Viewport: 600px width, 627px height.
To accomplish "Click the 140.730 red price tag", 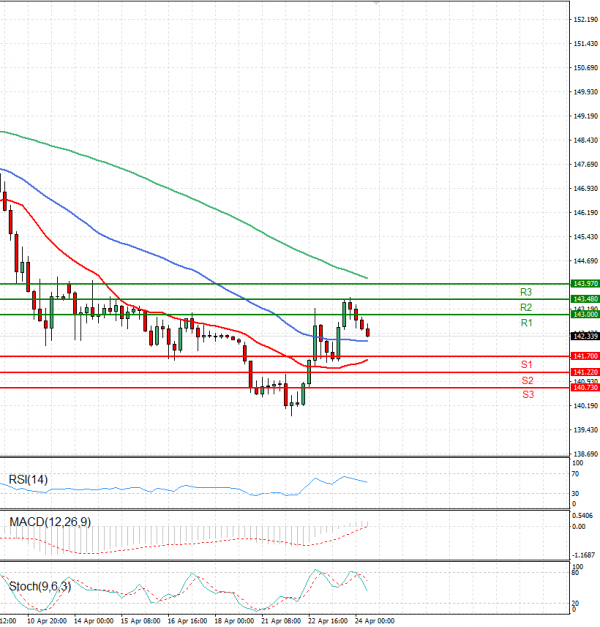I will (584, 388).
